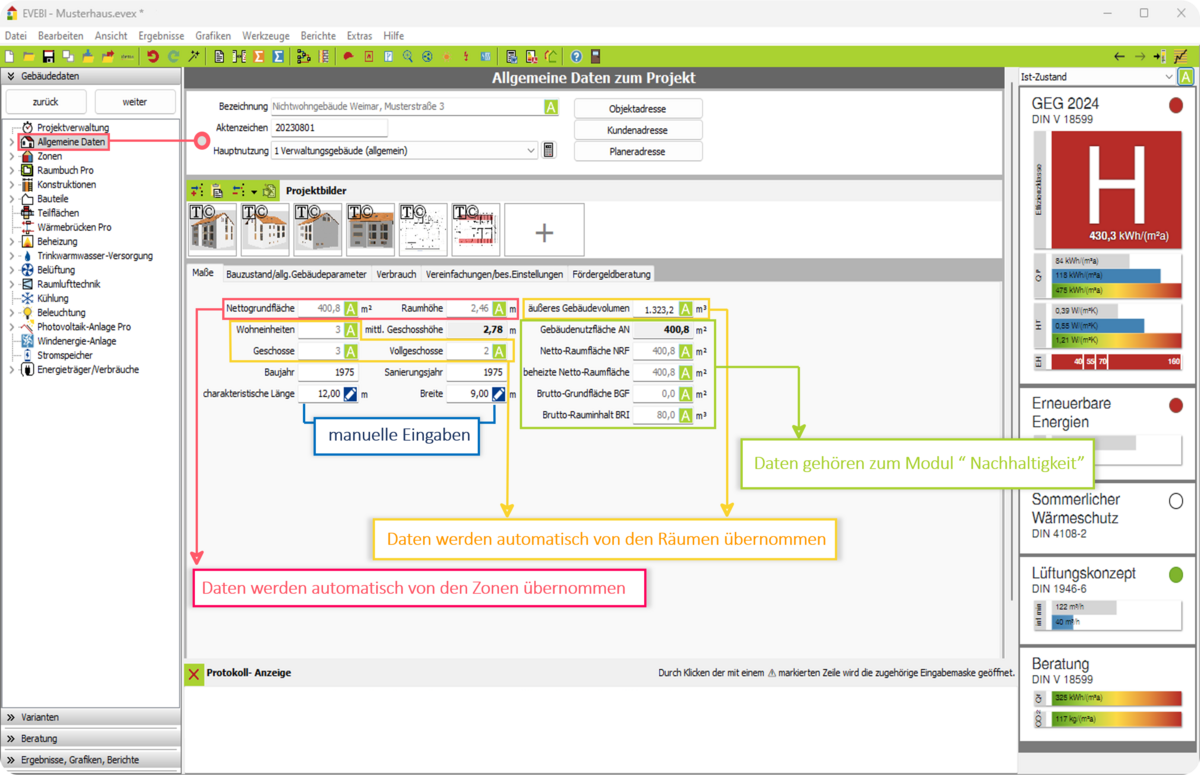
Task: Click the save floppy disk icon
Action: 48,57
